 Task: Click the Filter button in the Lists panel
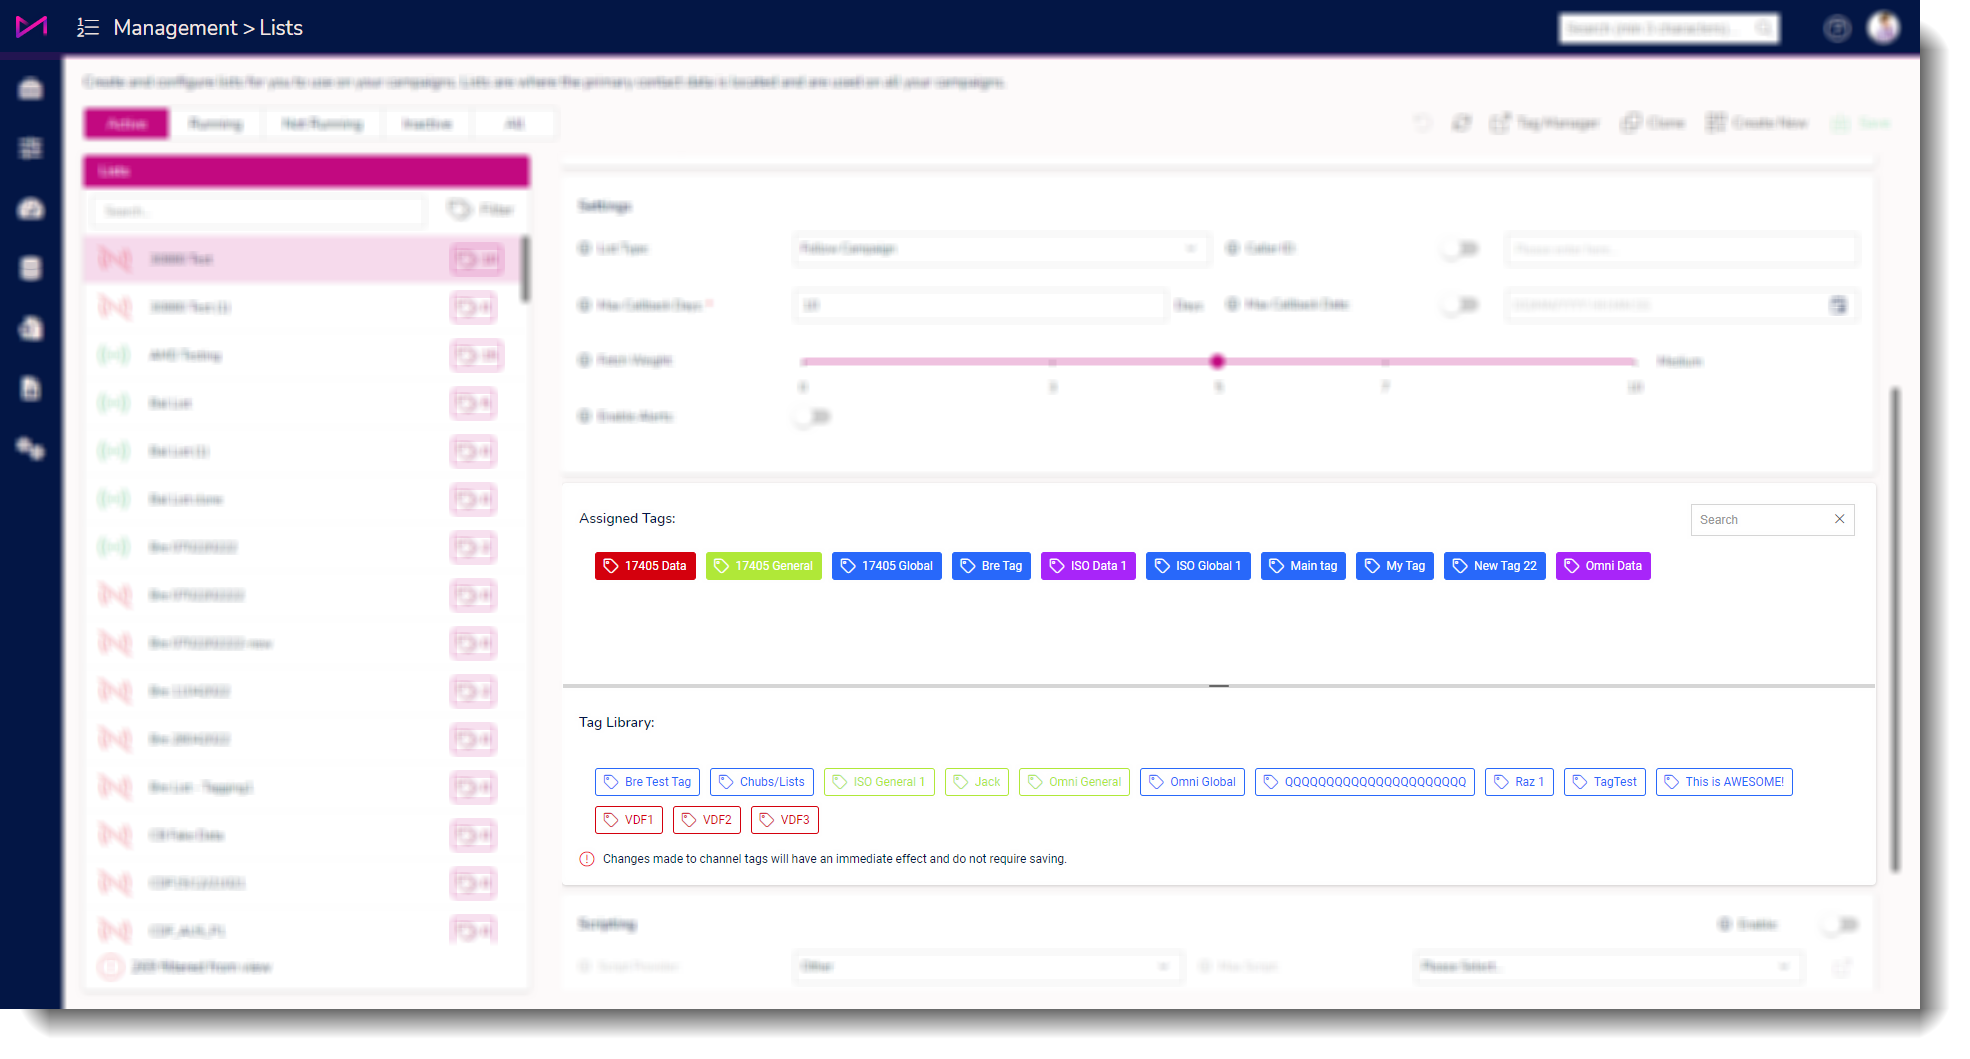coord(481,209)
